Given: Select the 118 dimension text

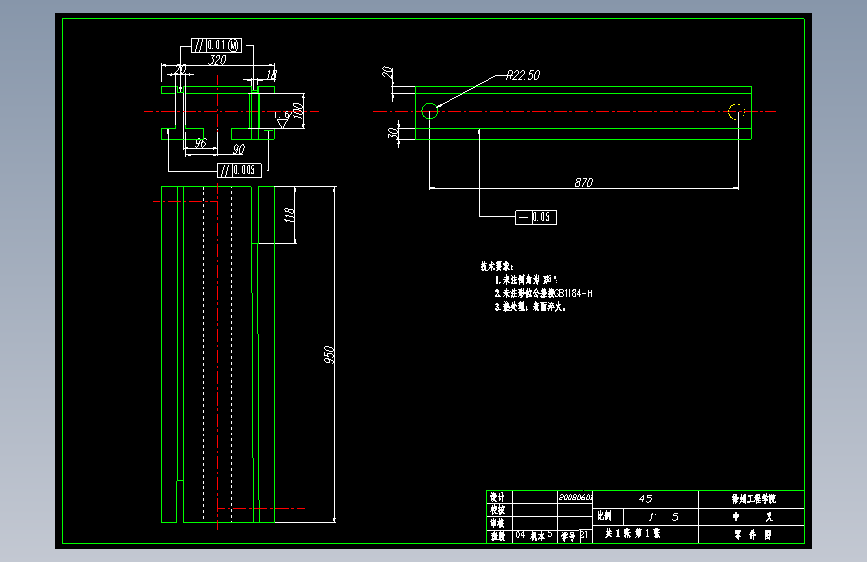Looking at the screenshot, I should (x=289, y=215).
